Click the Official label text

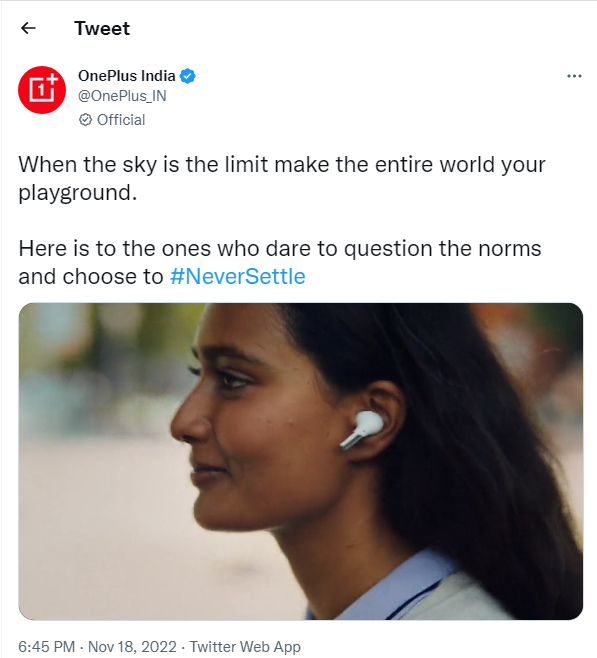[x=121, y=120]
